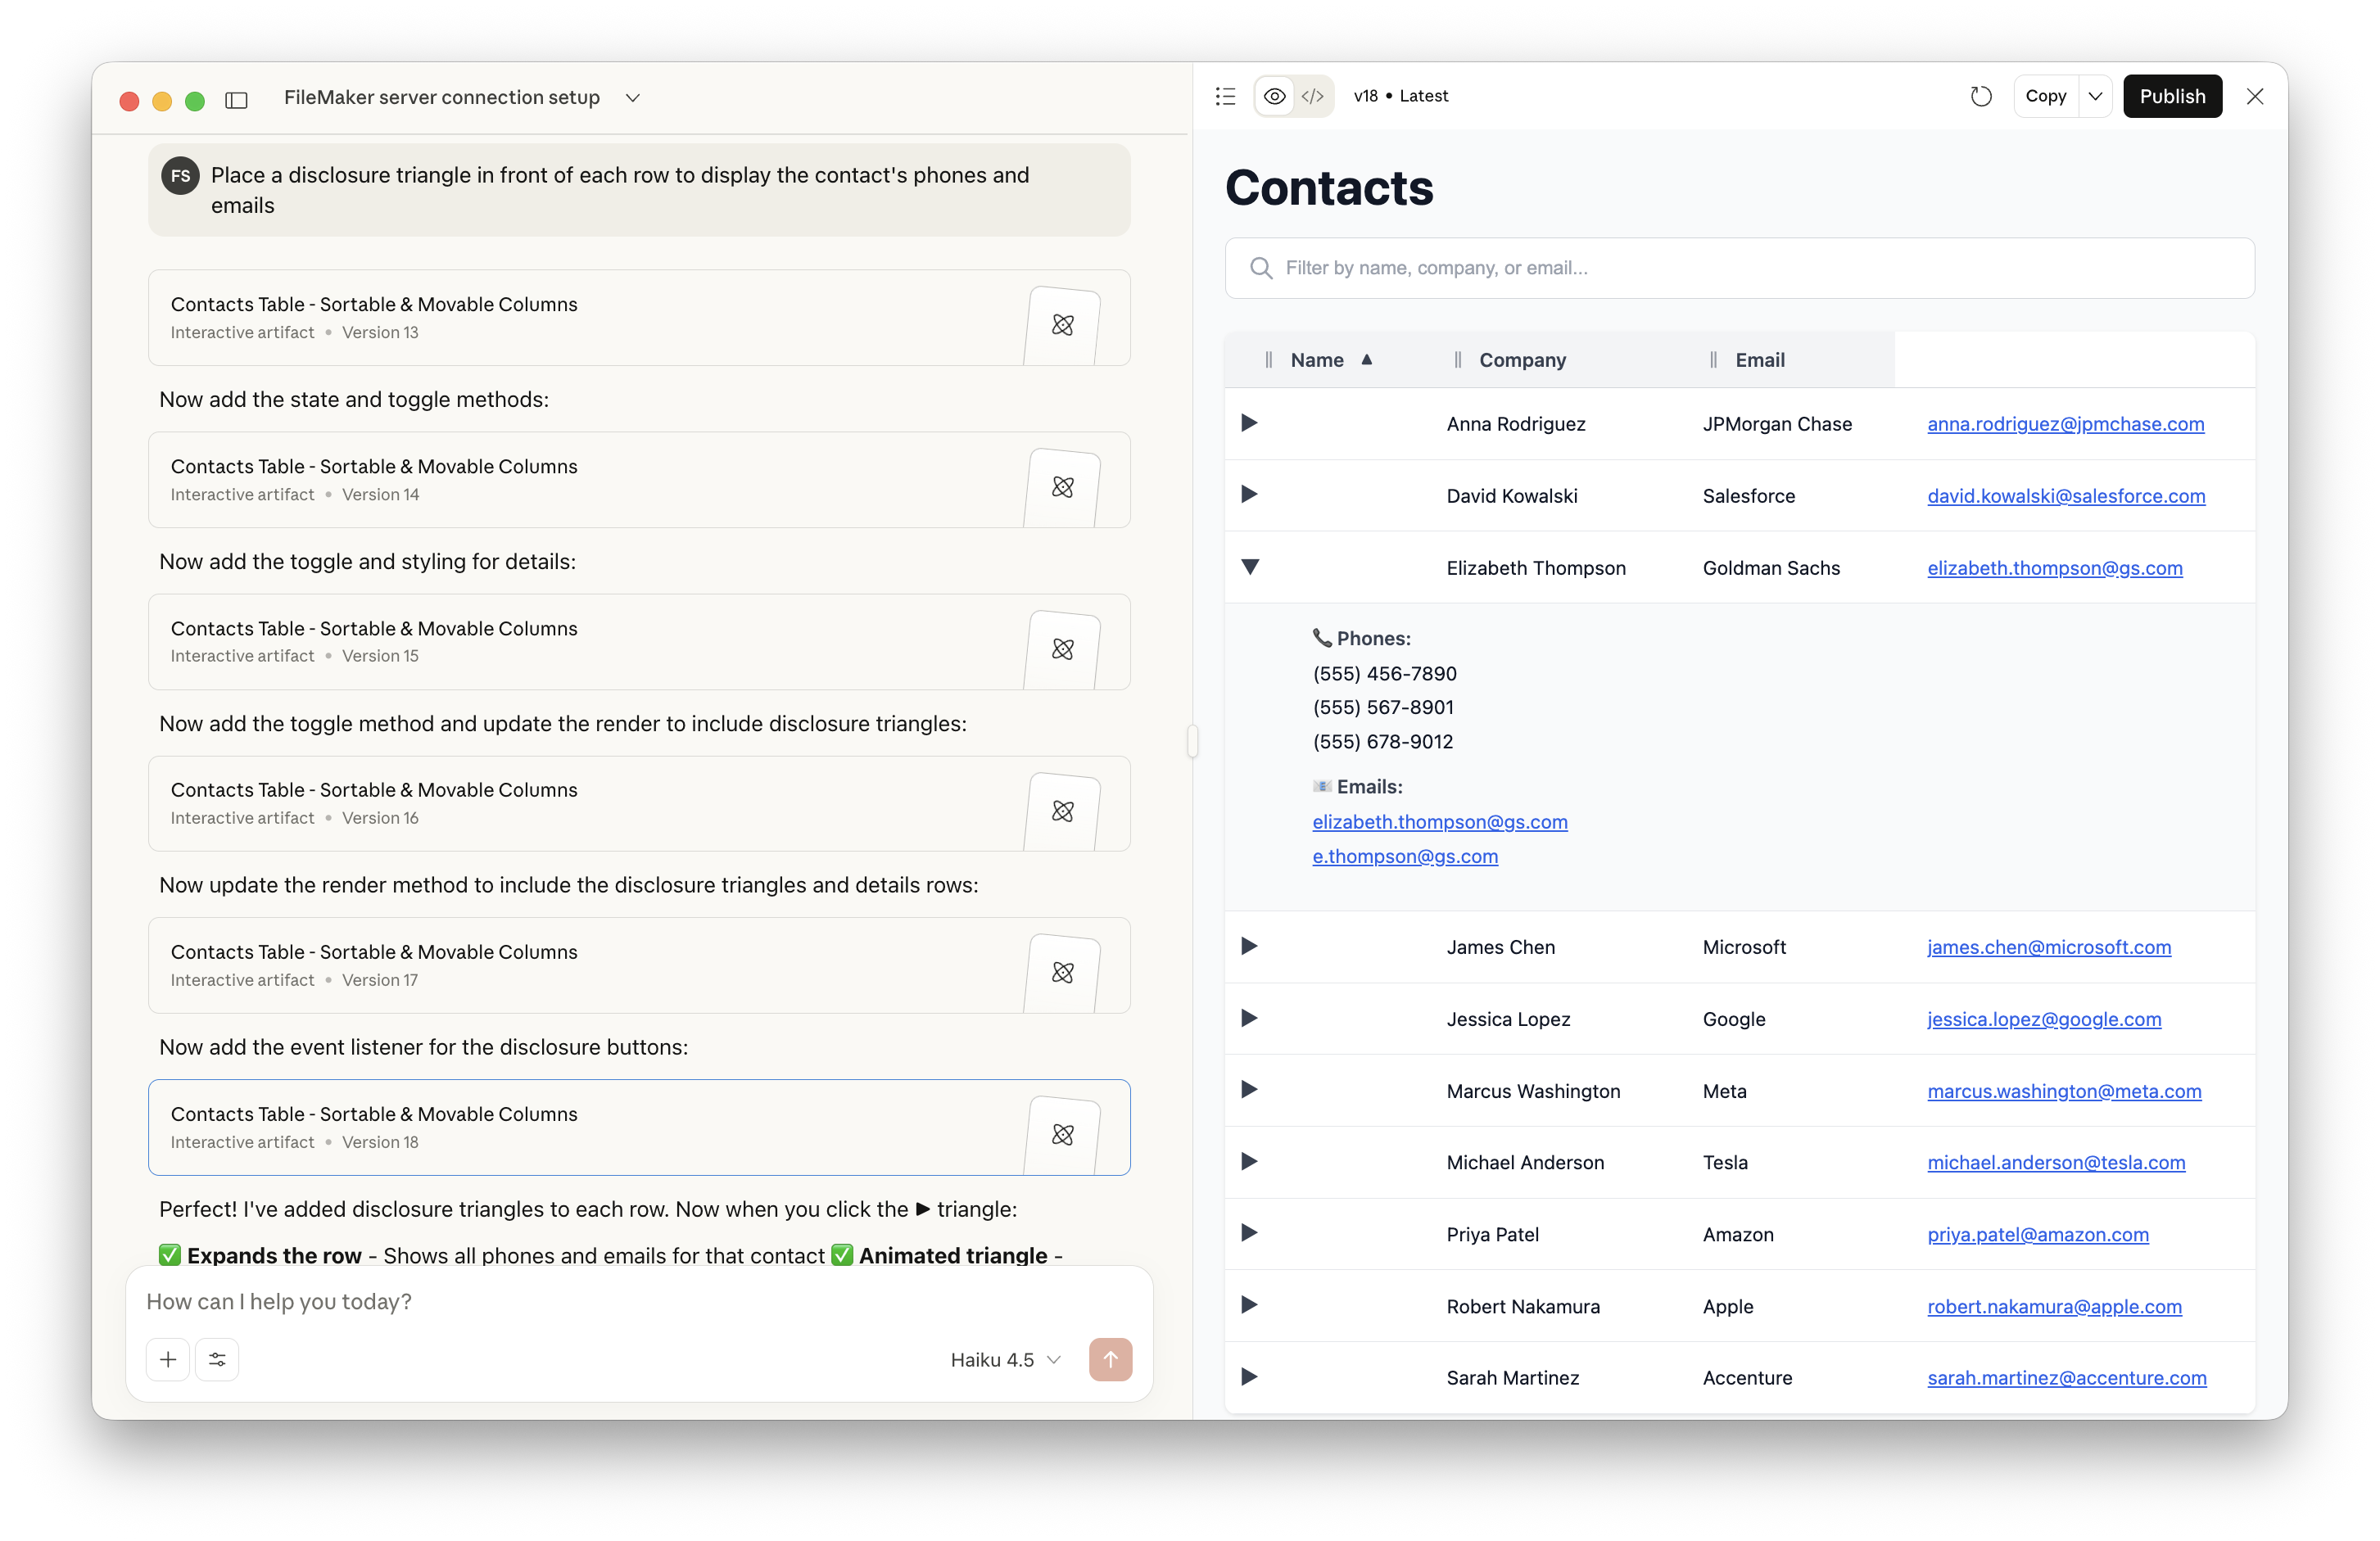Toggle Name column sort order
Viewport: 2380px width, 1541px height.
(x=1330, y=360)
